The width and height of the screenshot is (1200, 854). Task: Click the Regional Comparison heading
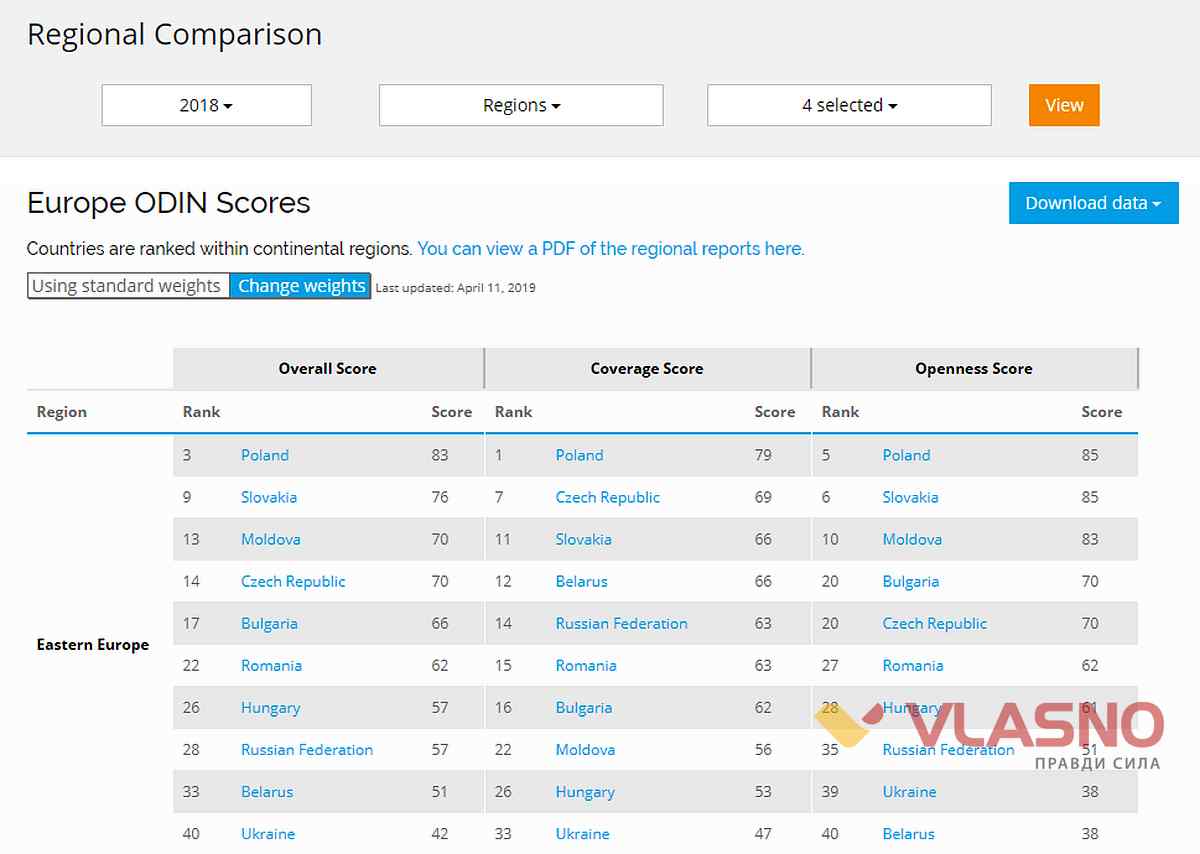[x=175, y=34]
